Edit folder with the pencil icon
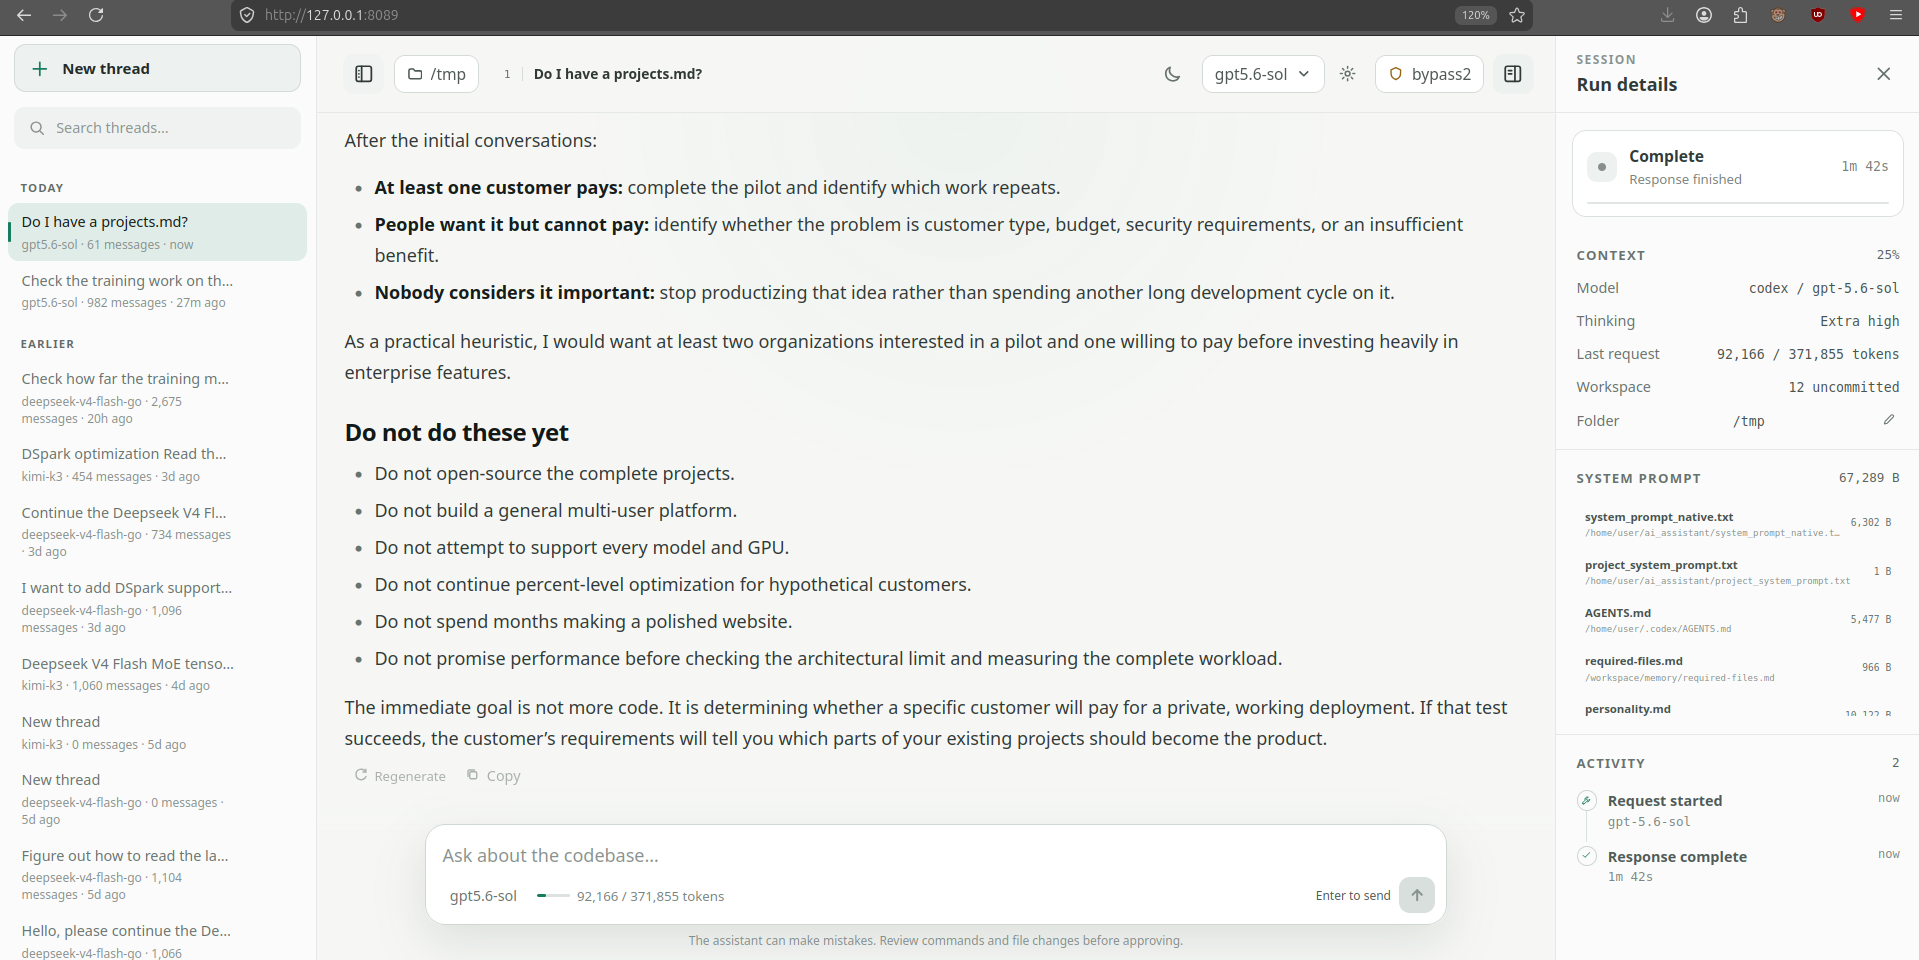 [x=1888, y=420]
